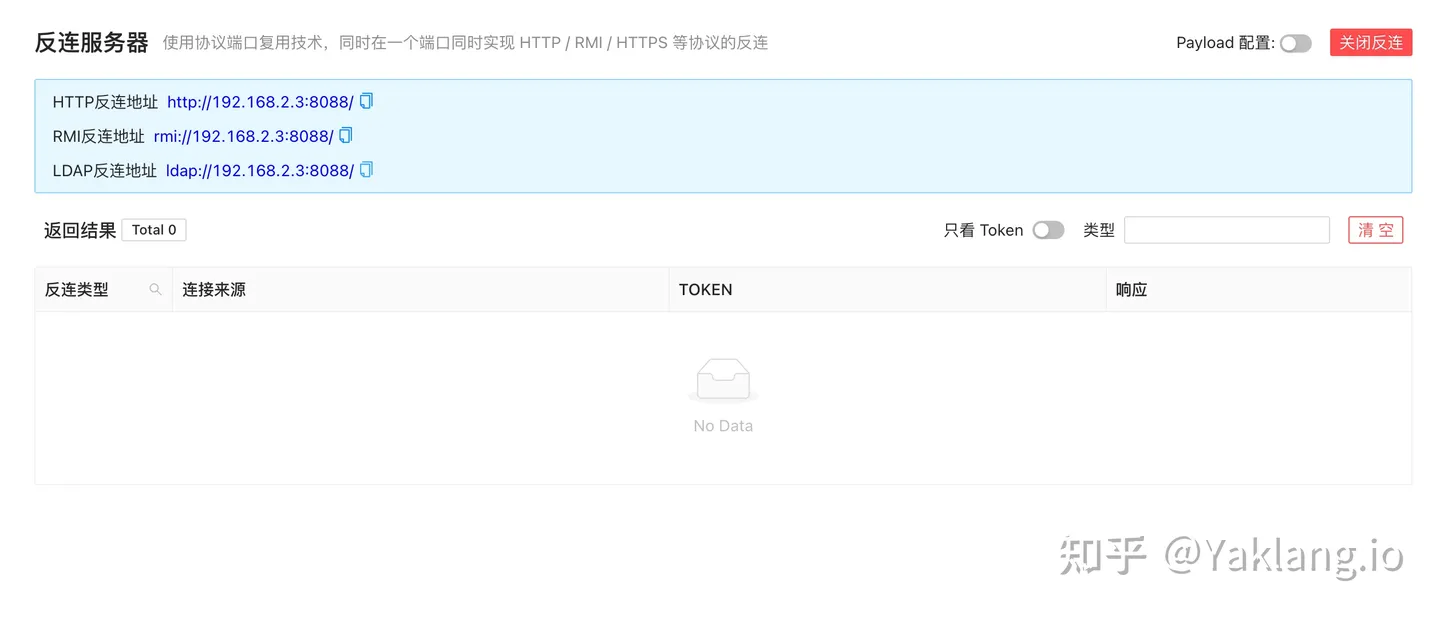Screen dimensions: 1440x620
Task: Click the 反连服务器 page title
Action: point(91,43)
